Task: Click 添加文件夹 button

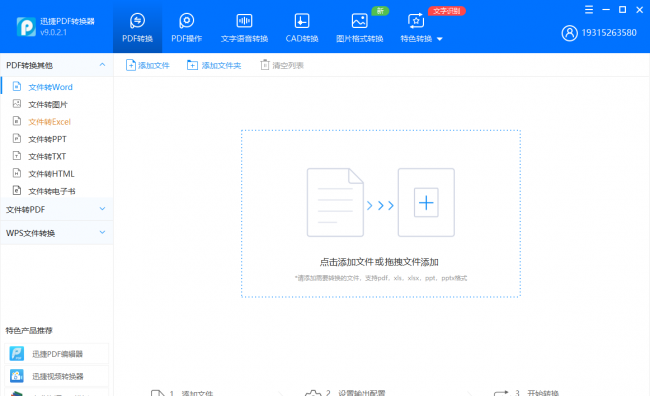Action: (x=214, y=65)
